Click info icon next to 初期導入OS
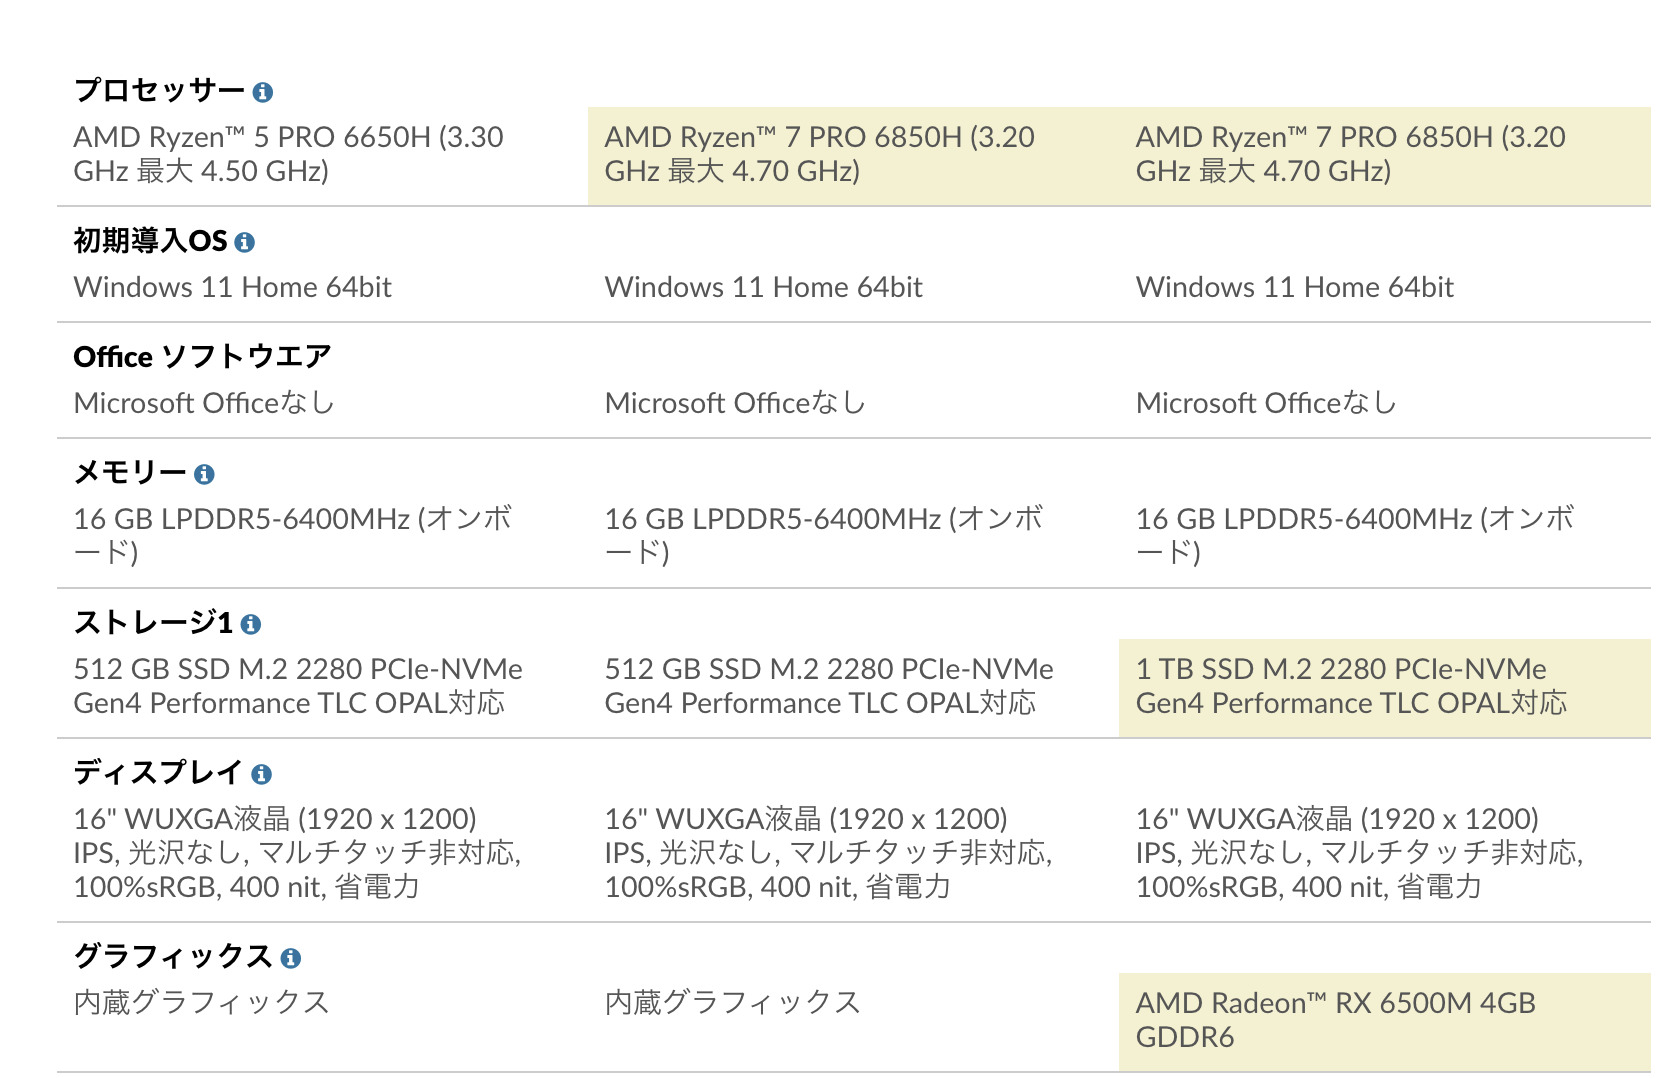The image size is (1676, 1078). [244, 242]
